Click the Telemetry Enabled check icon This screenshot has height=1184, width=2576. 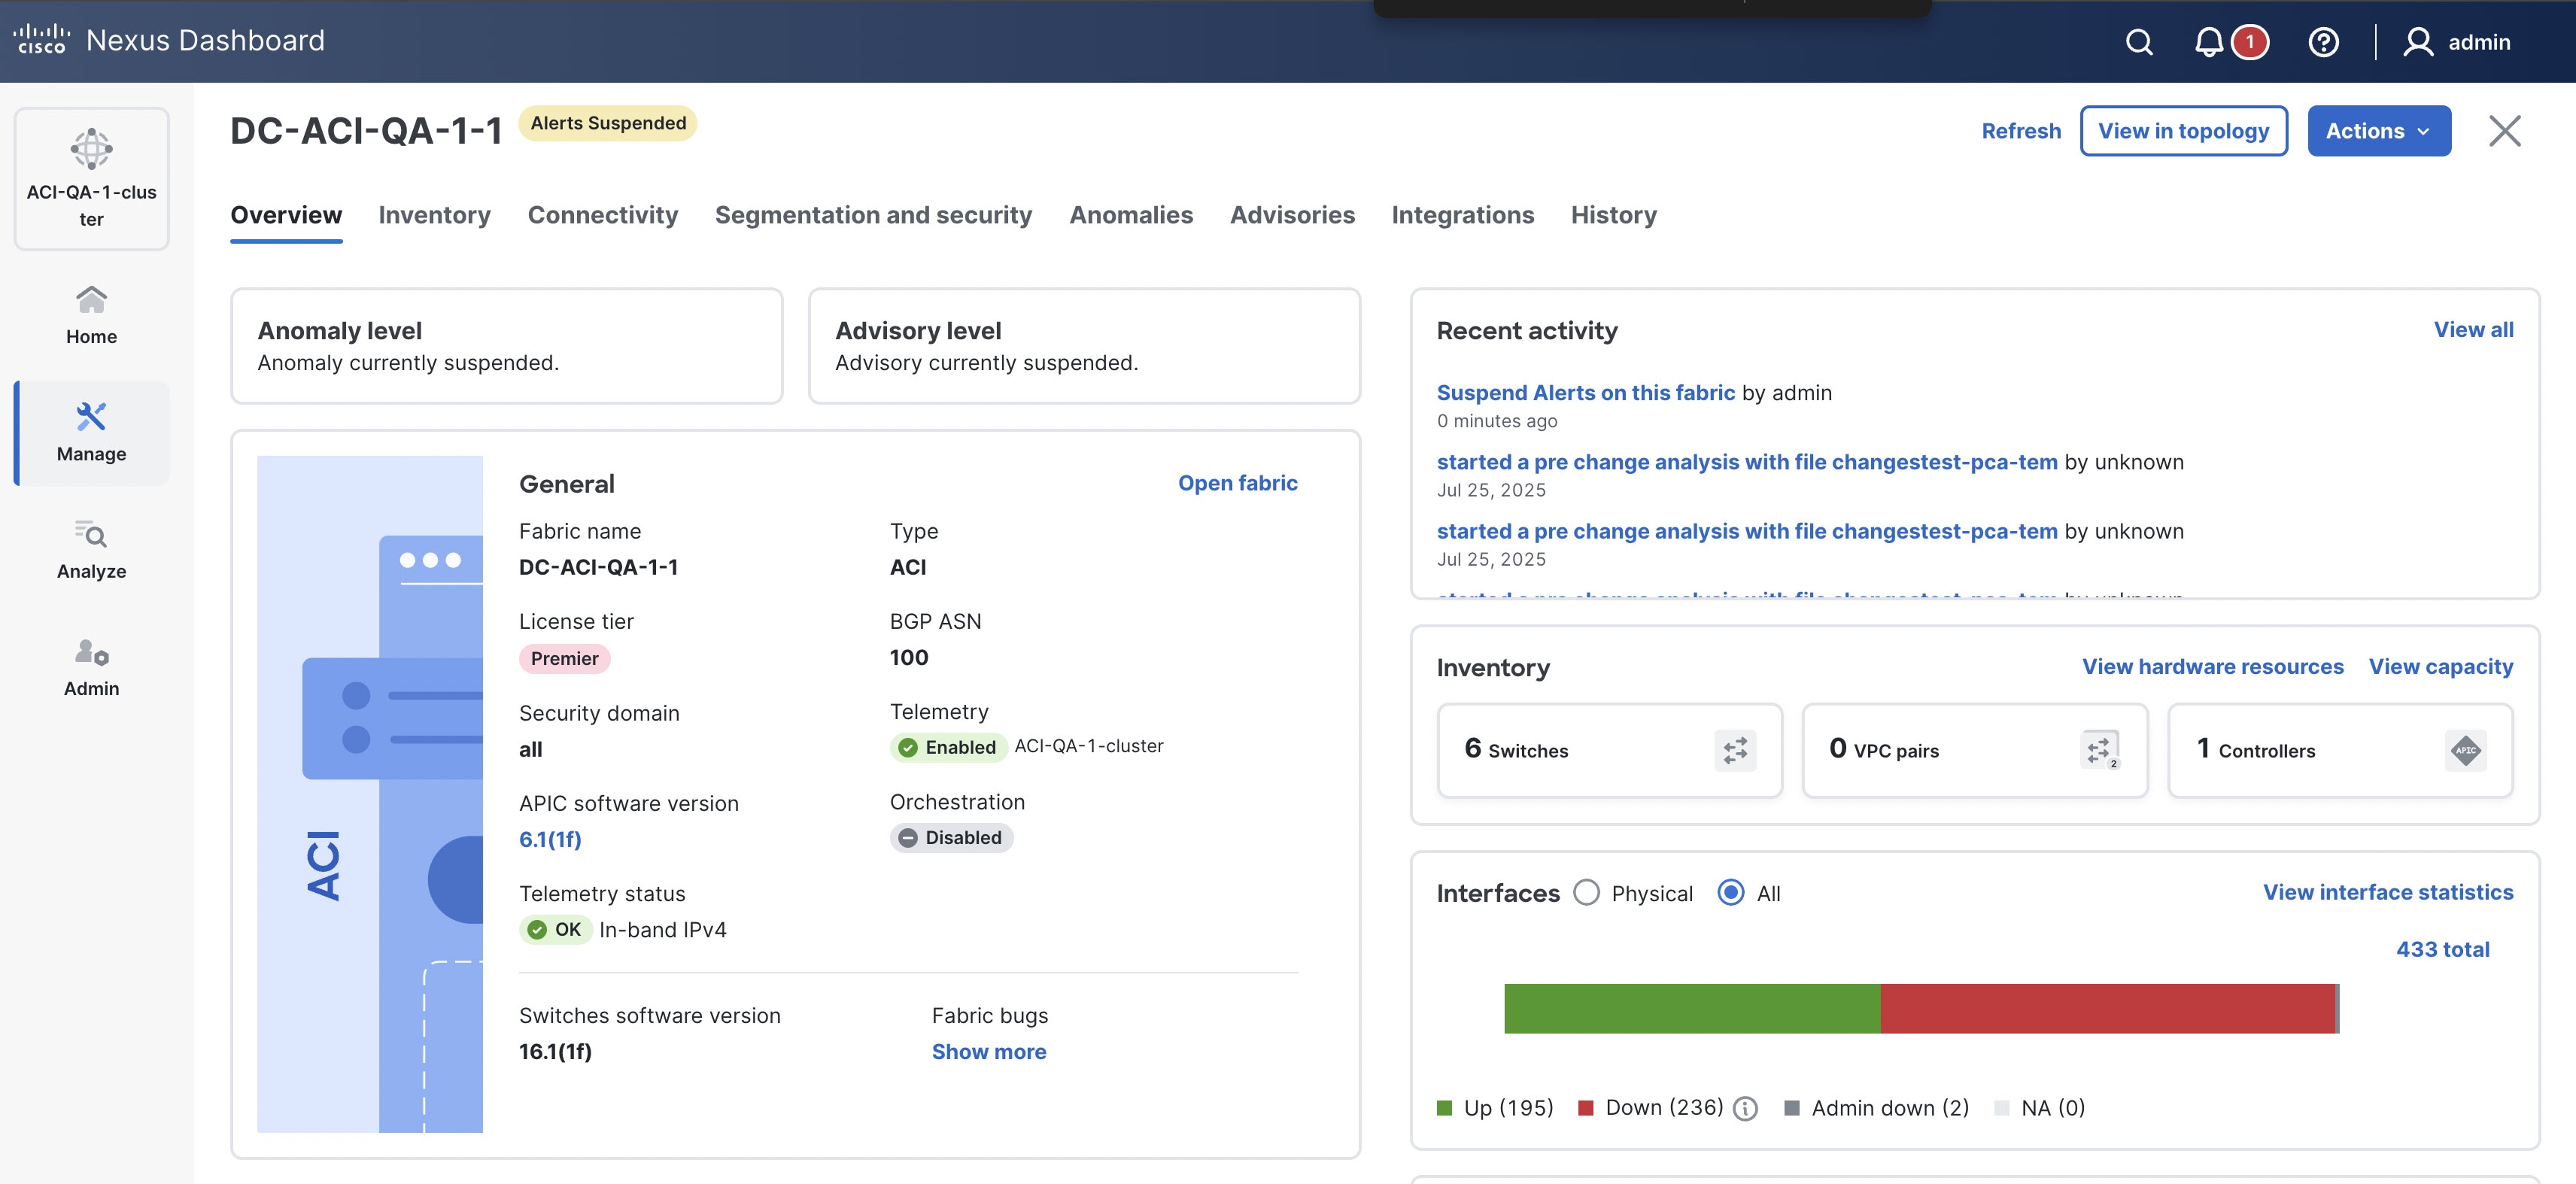(x=907, y=747)
